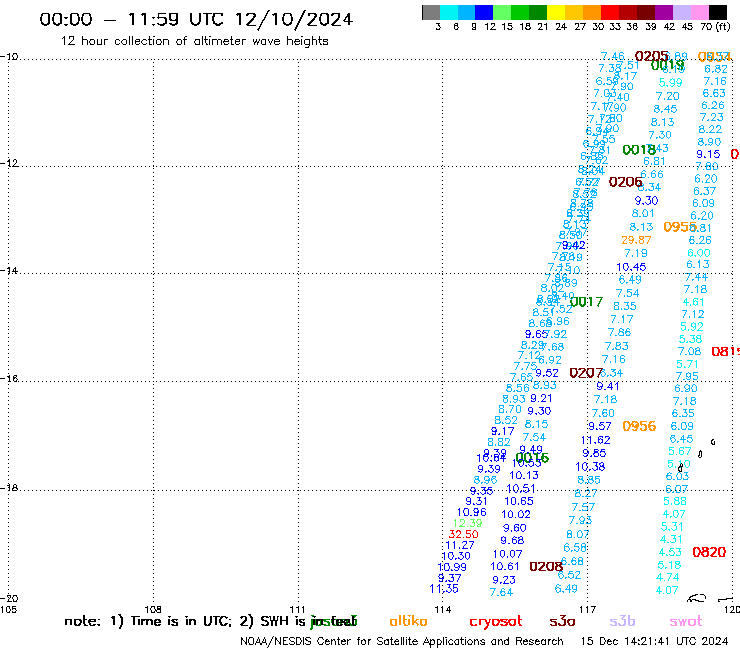Click the s3a track time 0207
The width and height of the screenshot is (740, 650).
coord(586,373)
